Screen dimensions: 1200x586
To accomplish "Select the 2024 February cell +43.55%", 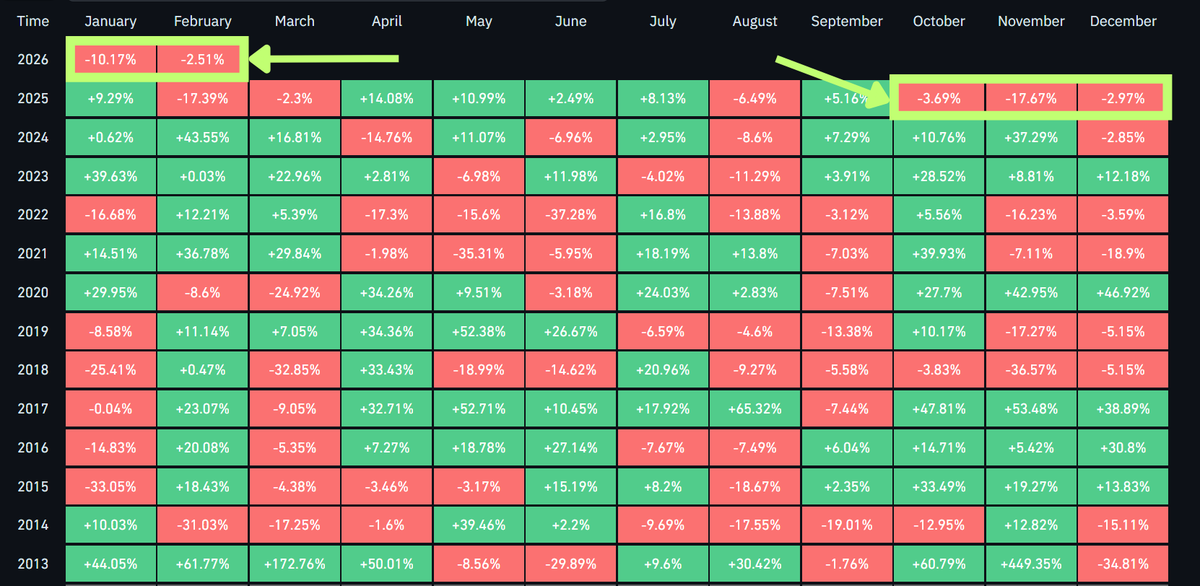I will point(202,137).
